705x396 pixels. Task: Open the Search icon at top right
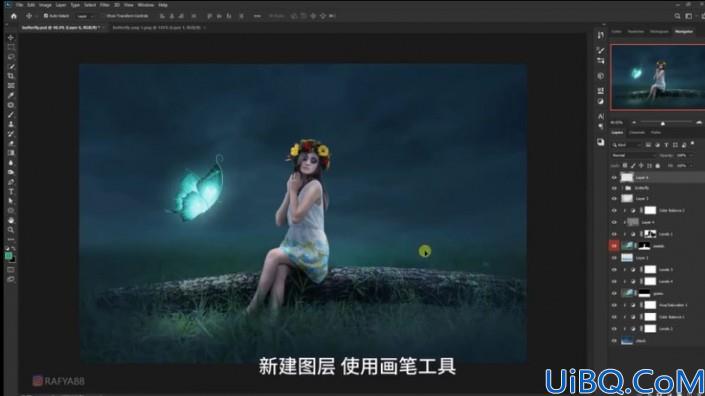[x=677, y=16]
